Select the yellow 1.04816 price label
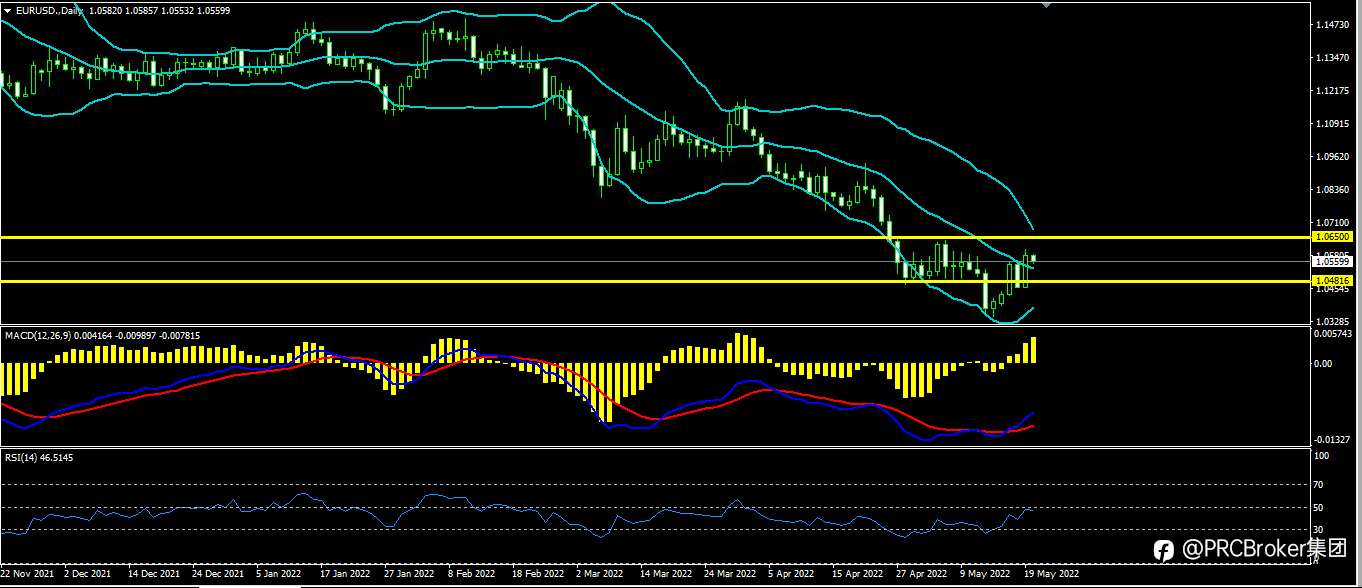 click(x=1334, y=281)
